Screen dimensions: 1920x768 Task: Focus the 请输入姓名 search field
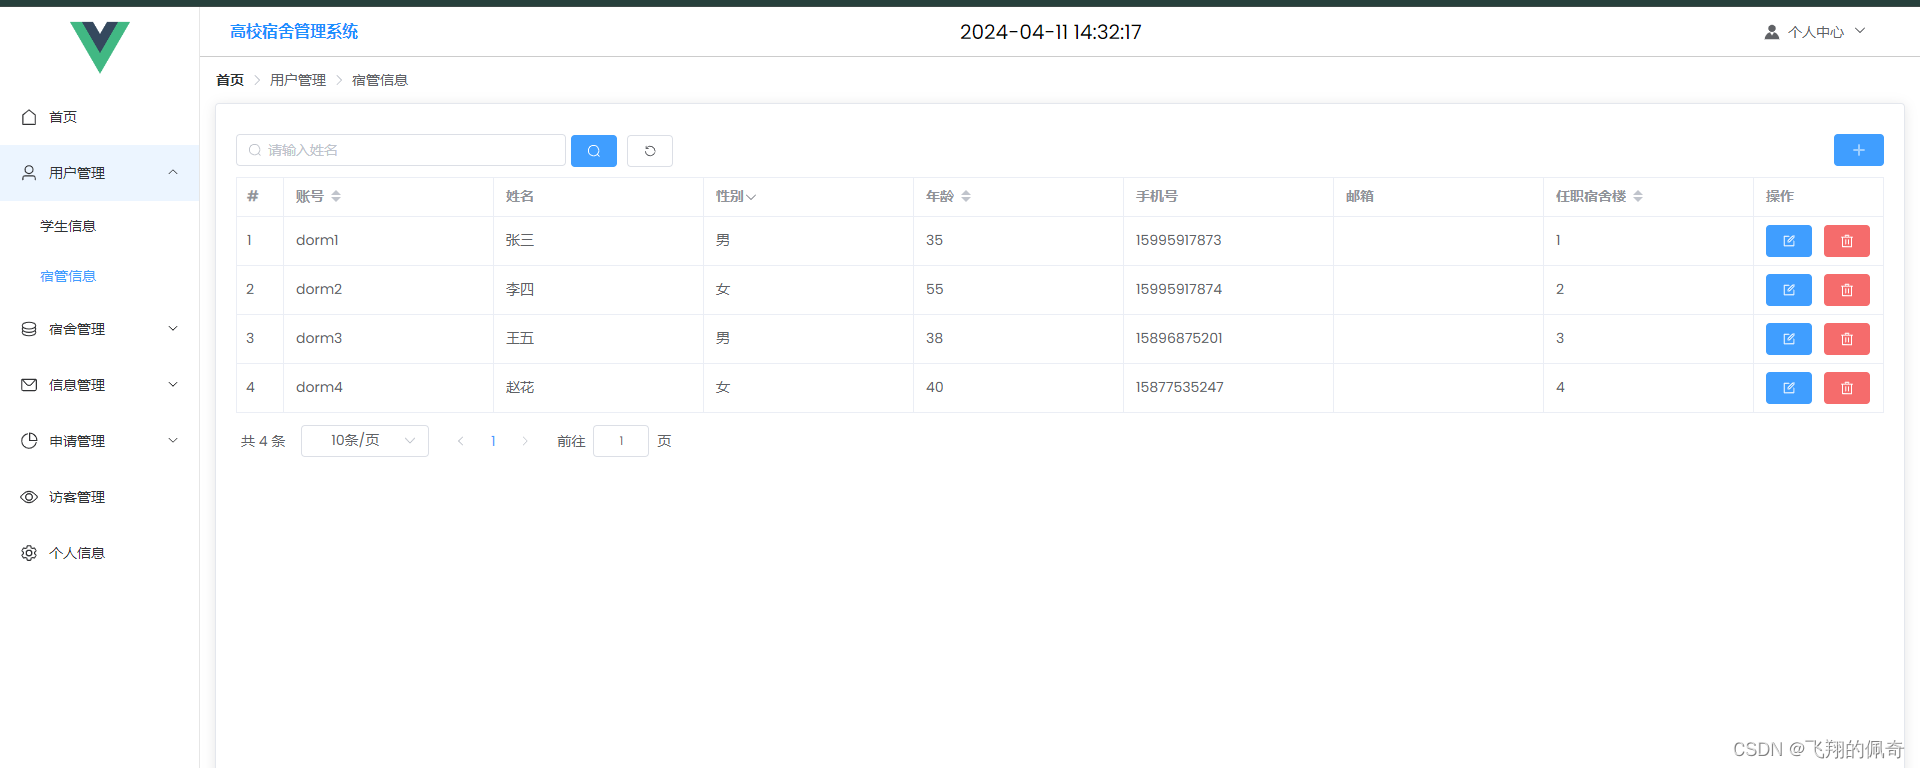pyautogui.click(x=401, y=150)
